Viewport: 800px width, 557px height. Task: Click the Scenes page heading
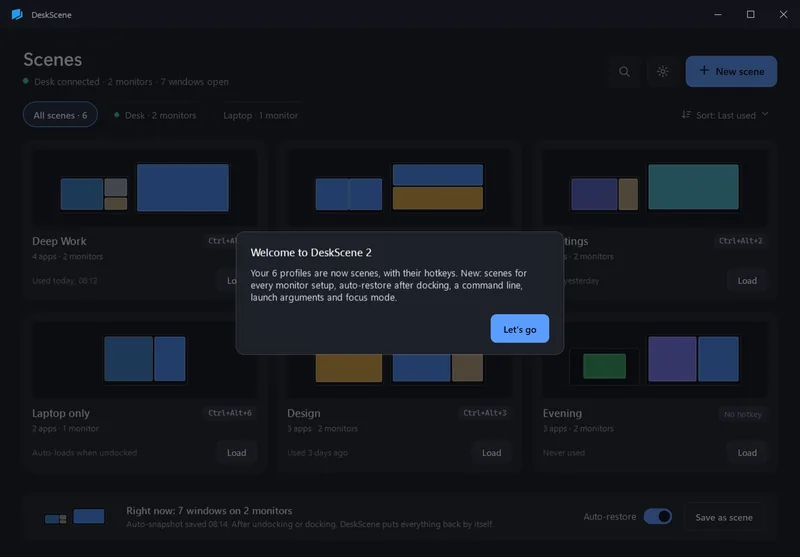tap(53, 60)
